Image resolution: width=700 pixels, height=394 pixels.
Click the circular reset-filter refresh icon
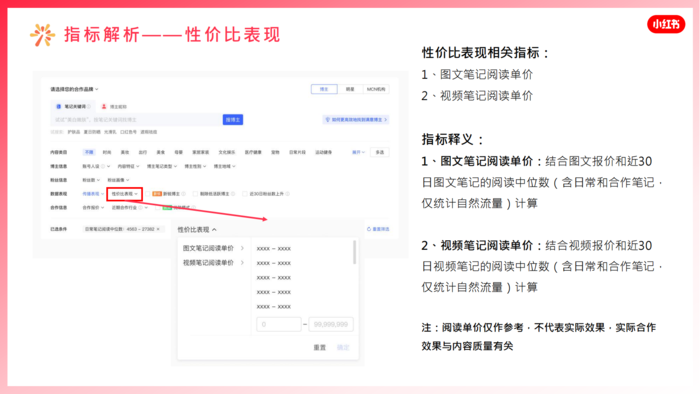pos(369,229)
